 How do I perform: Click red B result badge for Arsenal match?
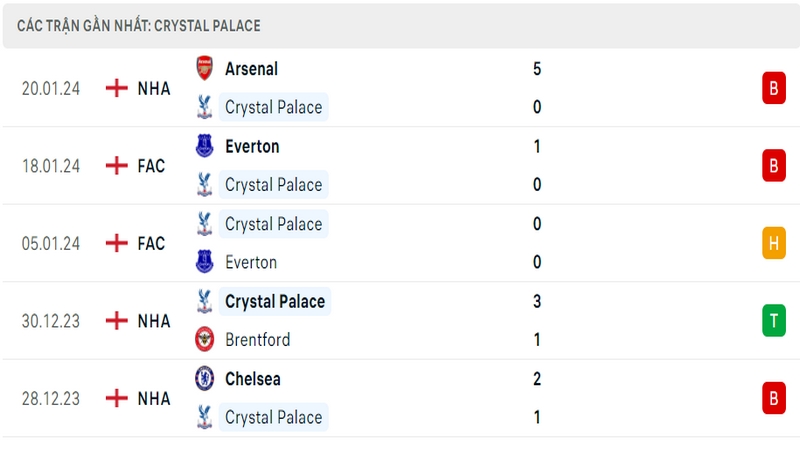click(773, 88)
